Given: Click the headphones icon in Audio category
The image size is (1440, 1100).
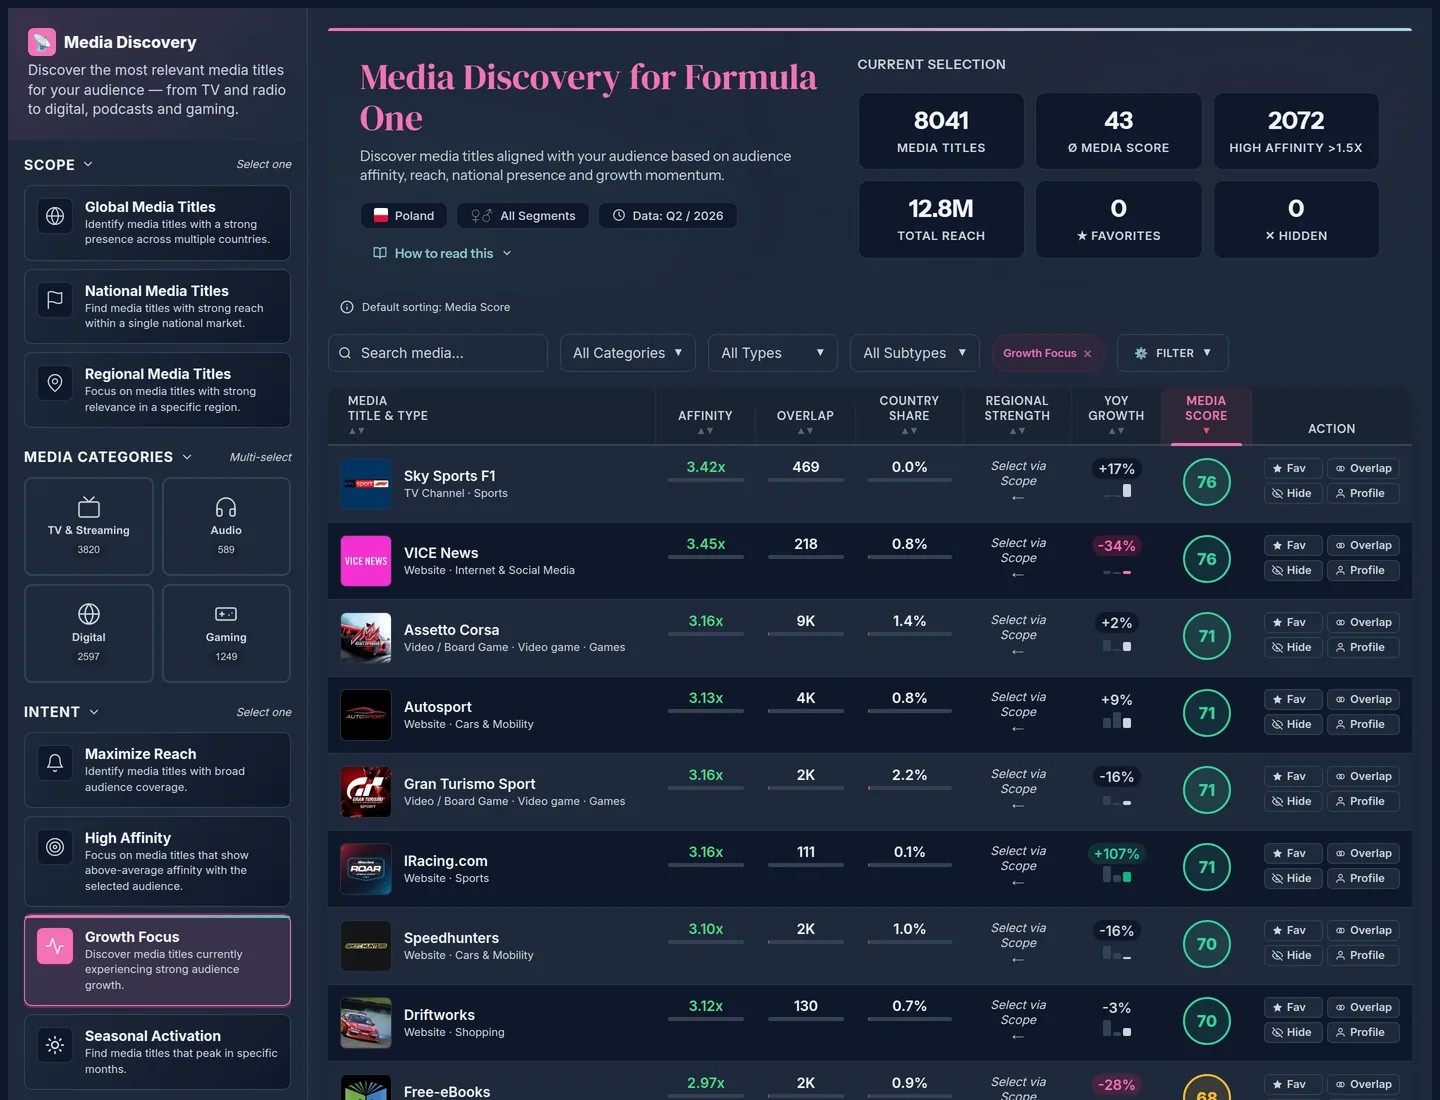Looking at the screenshot, I should pos(226,507).
